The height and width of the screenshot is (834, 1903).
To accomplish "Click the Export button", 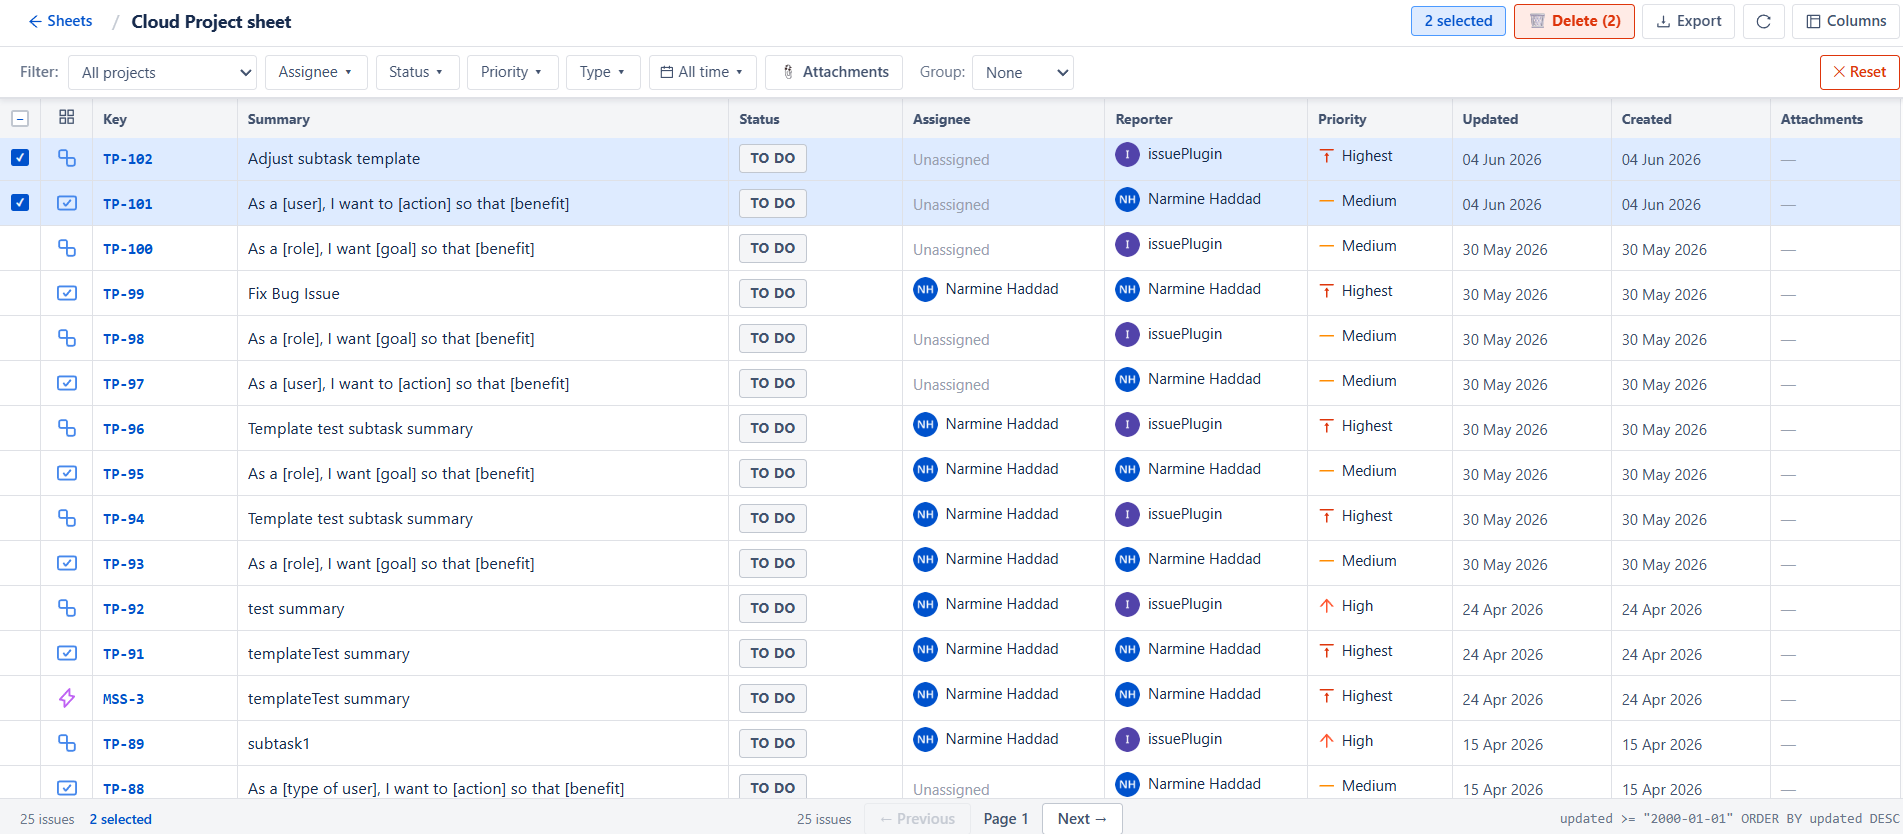I will tap(1688, 21).
